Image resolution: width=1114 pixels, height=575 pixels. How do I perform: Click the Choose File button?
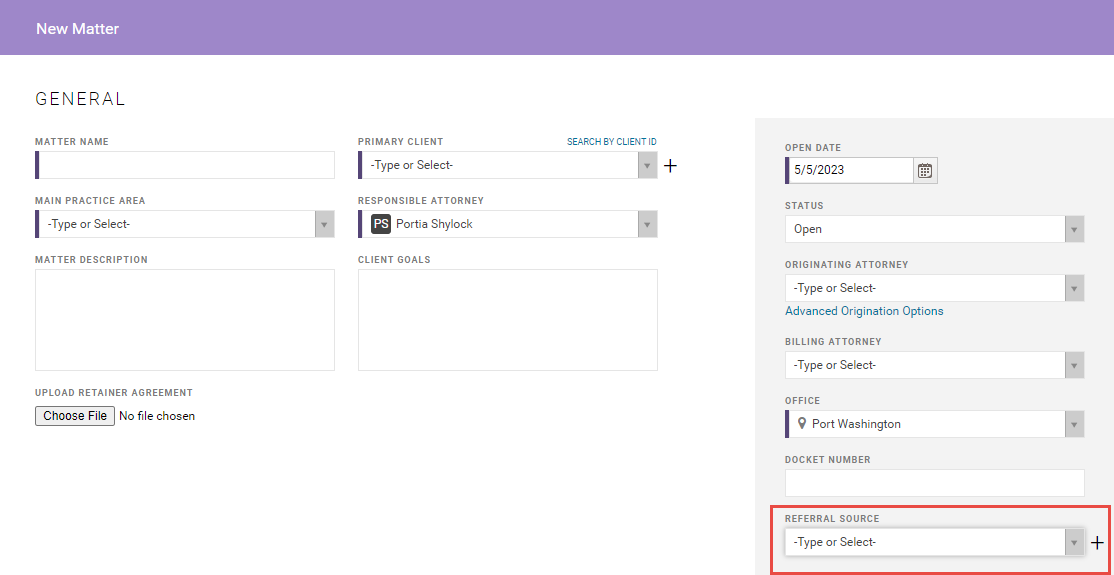(75, 416)
